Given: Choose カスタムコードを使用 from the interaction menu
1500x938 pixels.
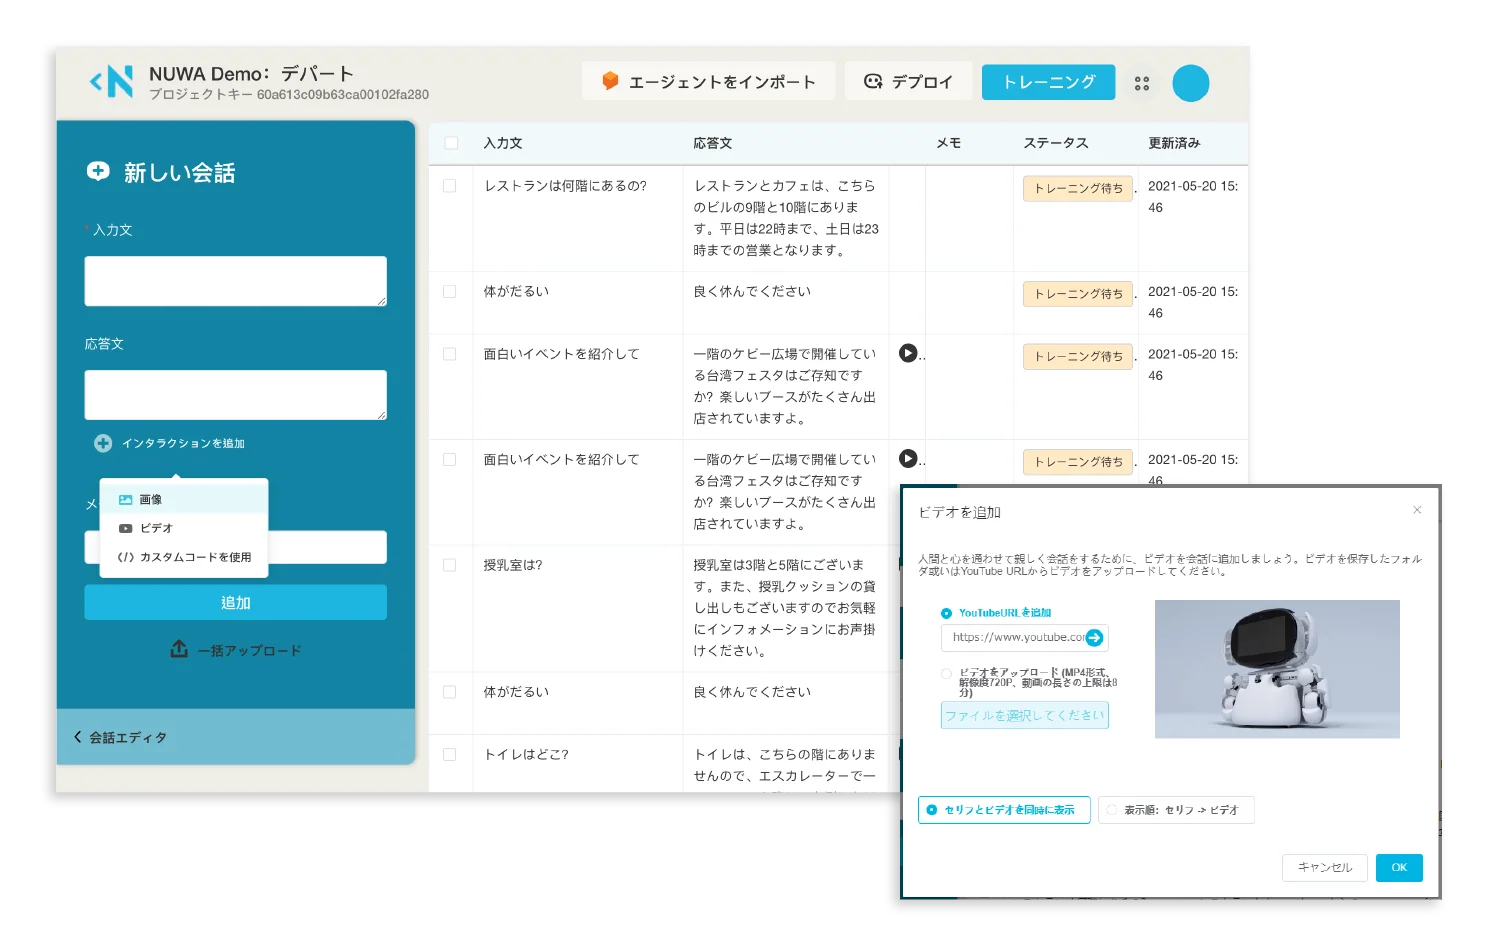Looking at the screenshot, I should [184, 557].
